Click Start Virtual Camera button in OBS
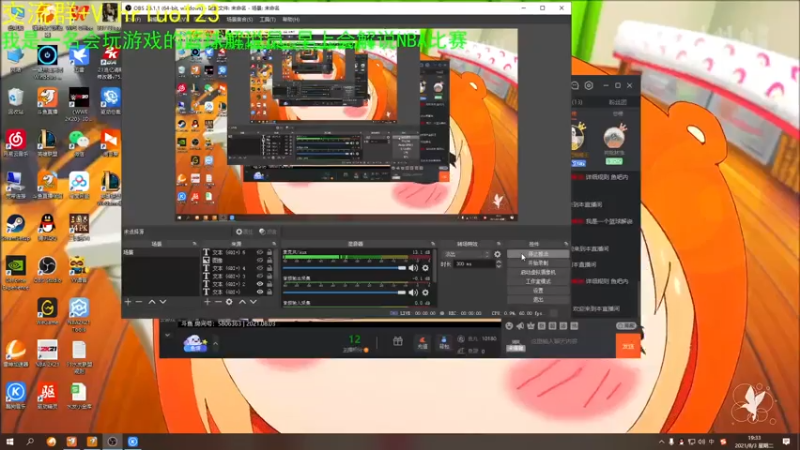Screen dimensions: 800x450 click(538, 272)
